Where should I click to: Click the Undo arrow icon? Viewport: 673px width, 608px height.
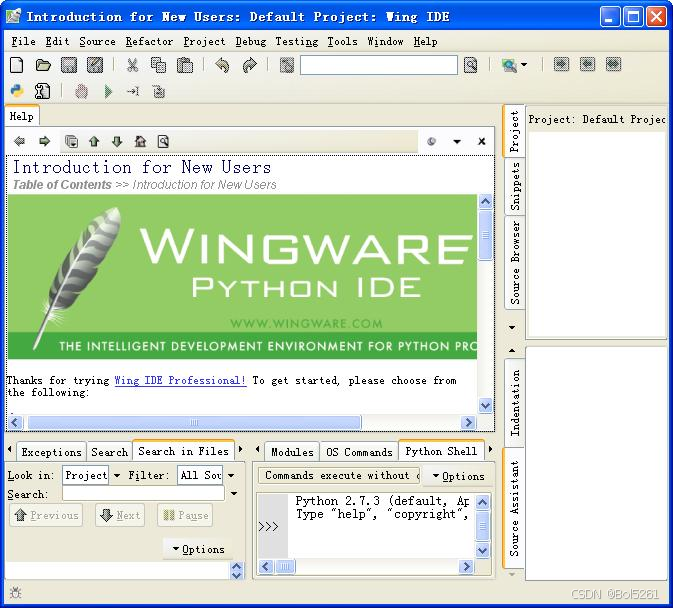[222, 65]
